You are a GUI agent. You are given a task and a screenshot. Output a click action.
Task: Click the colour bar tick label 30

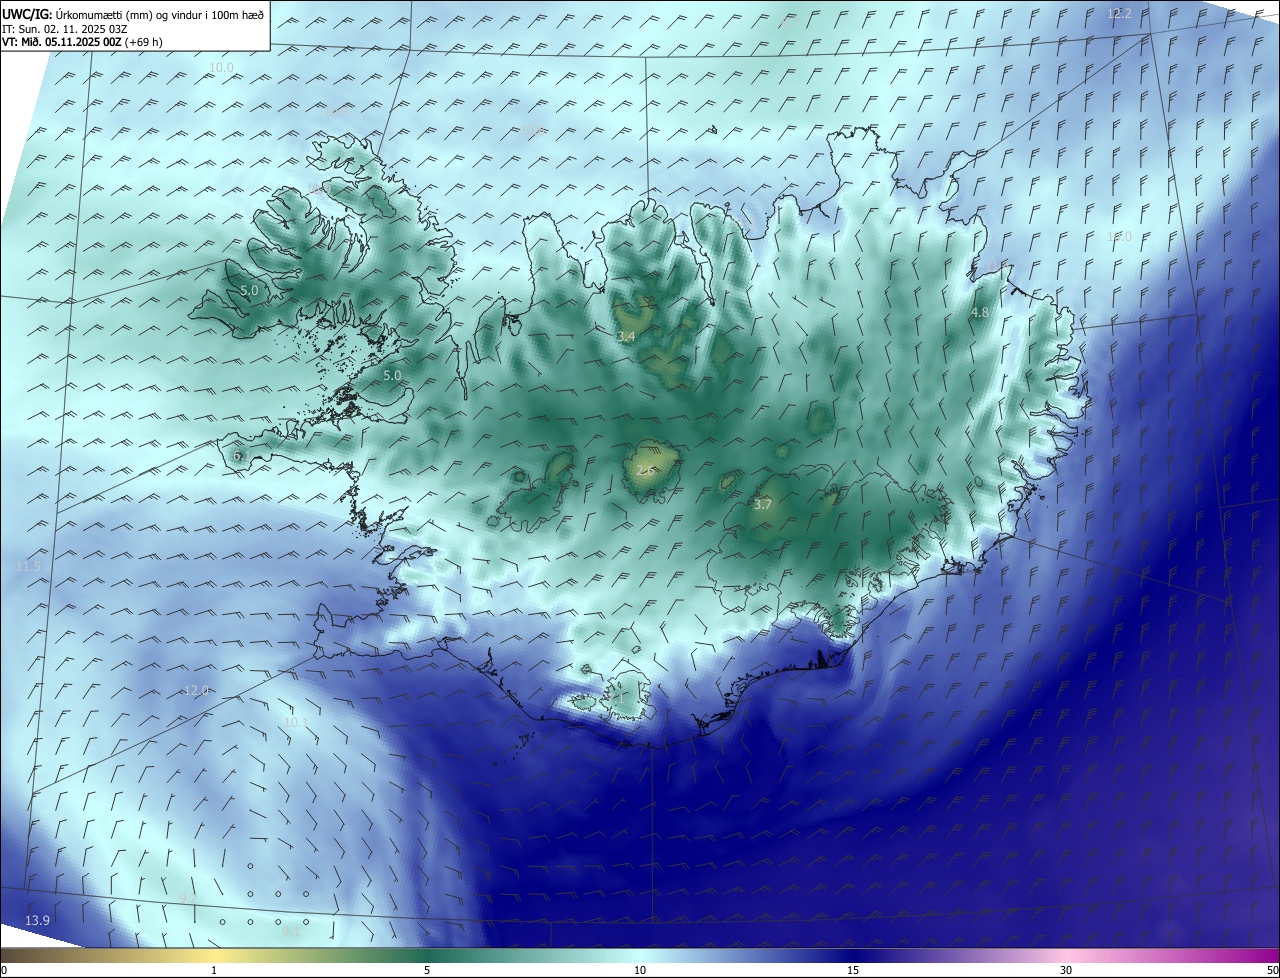pos(1066,970)
